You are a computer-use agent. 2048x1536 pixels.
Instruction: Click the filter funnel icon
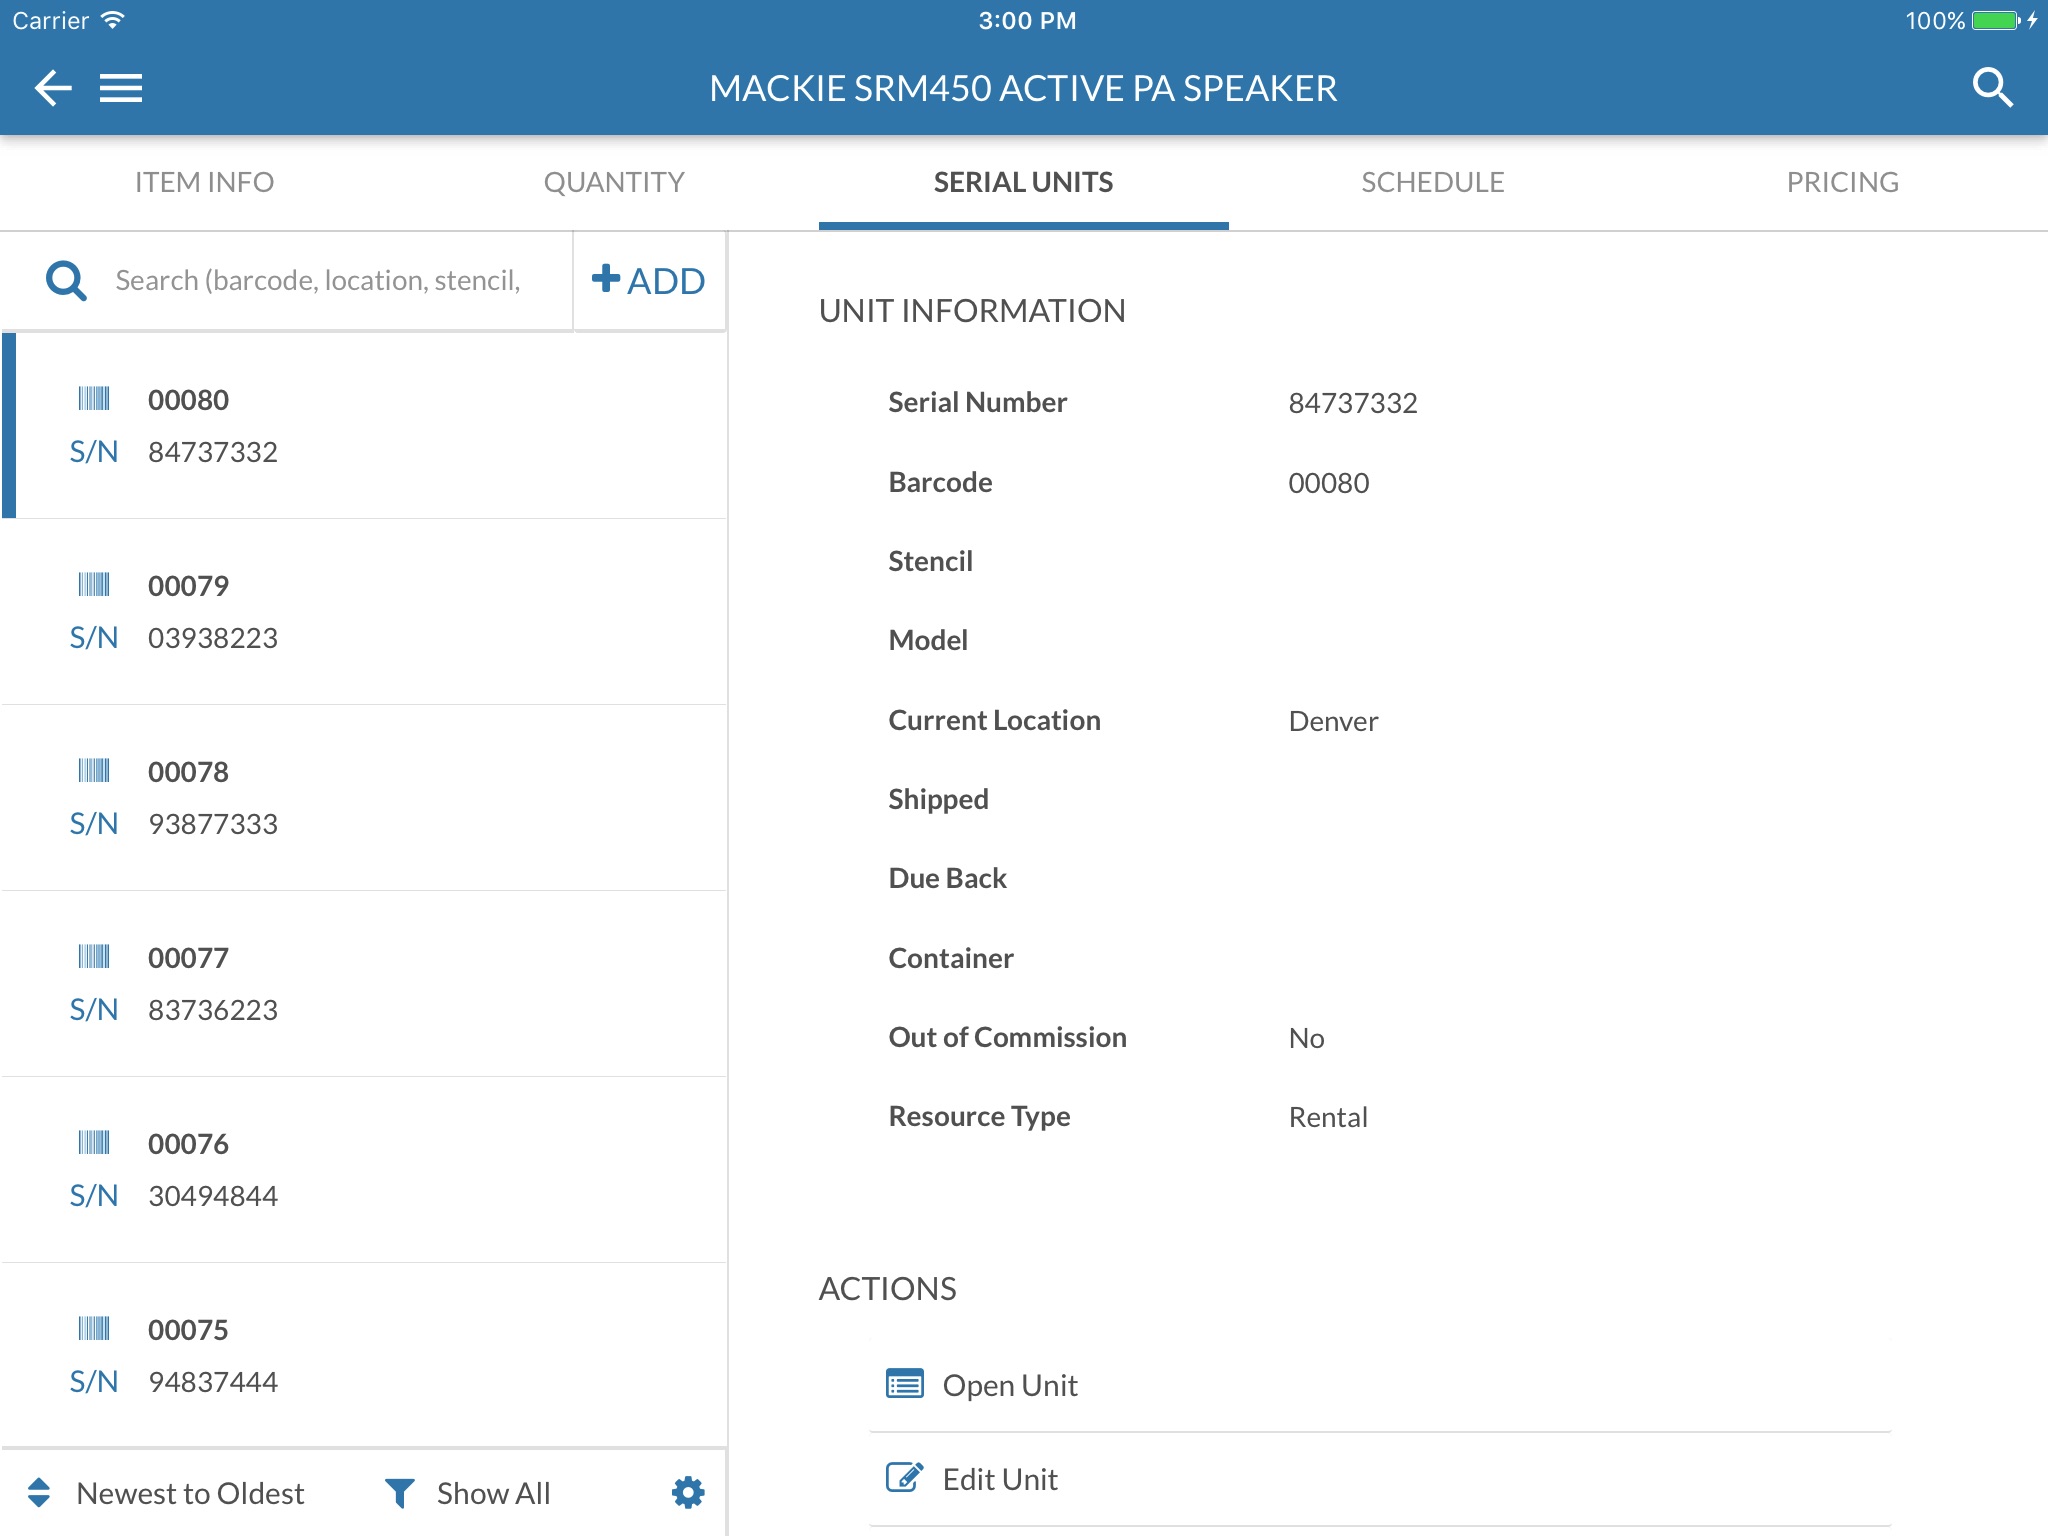[x=399, y=1492]
